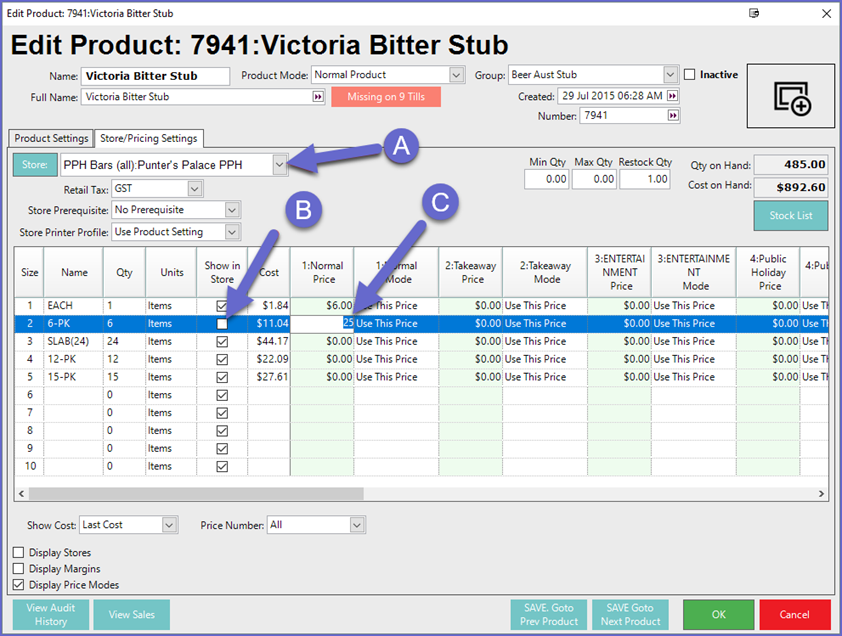Toggle Show in Store for SLAB(24) row
842x636 pixels.
point(222,342)
